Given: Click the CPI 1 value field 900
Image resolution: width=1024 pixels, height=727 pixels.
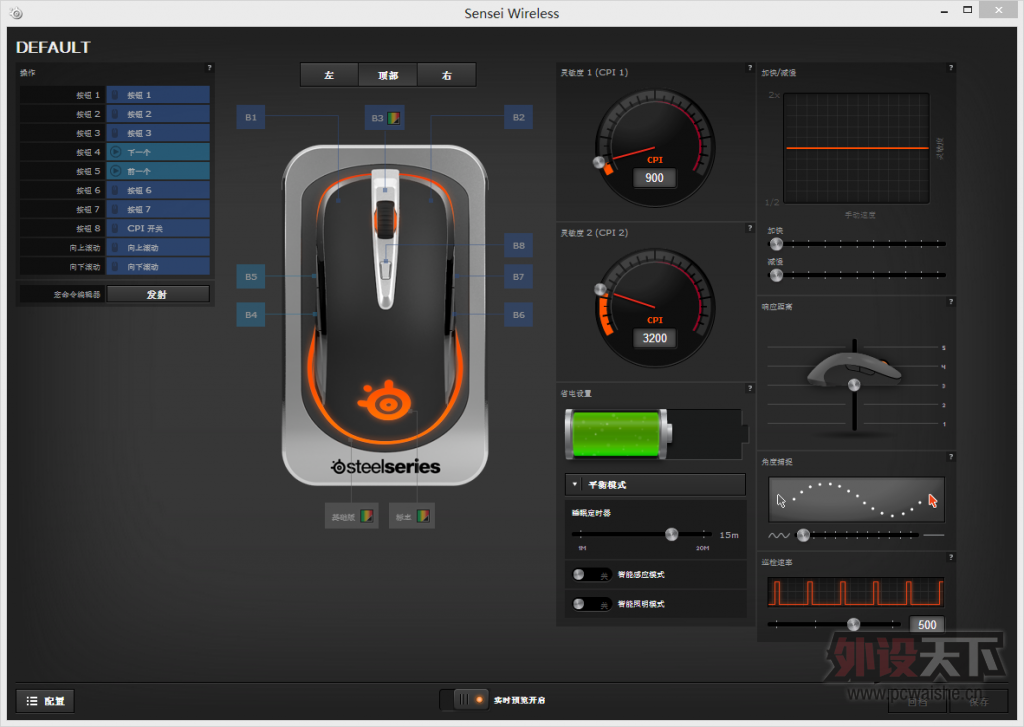Looking at the screenshot, I should click(x=654, y=178).
